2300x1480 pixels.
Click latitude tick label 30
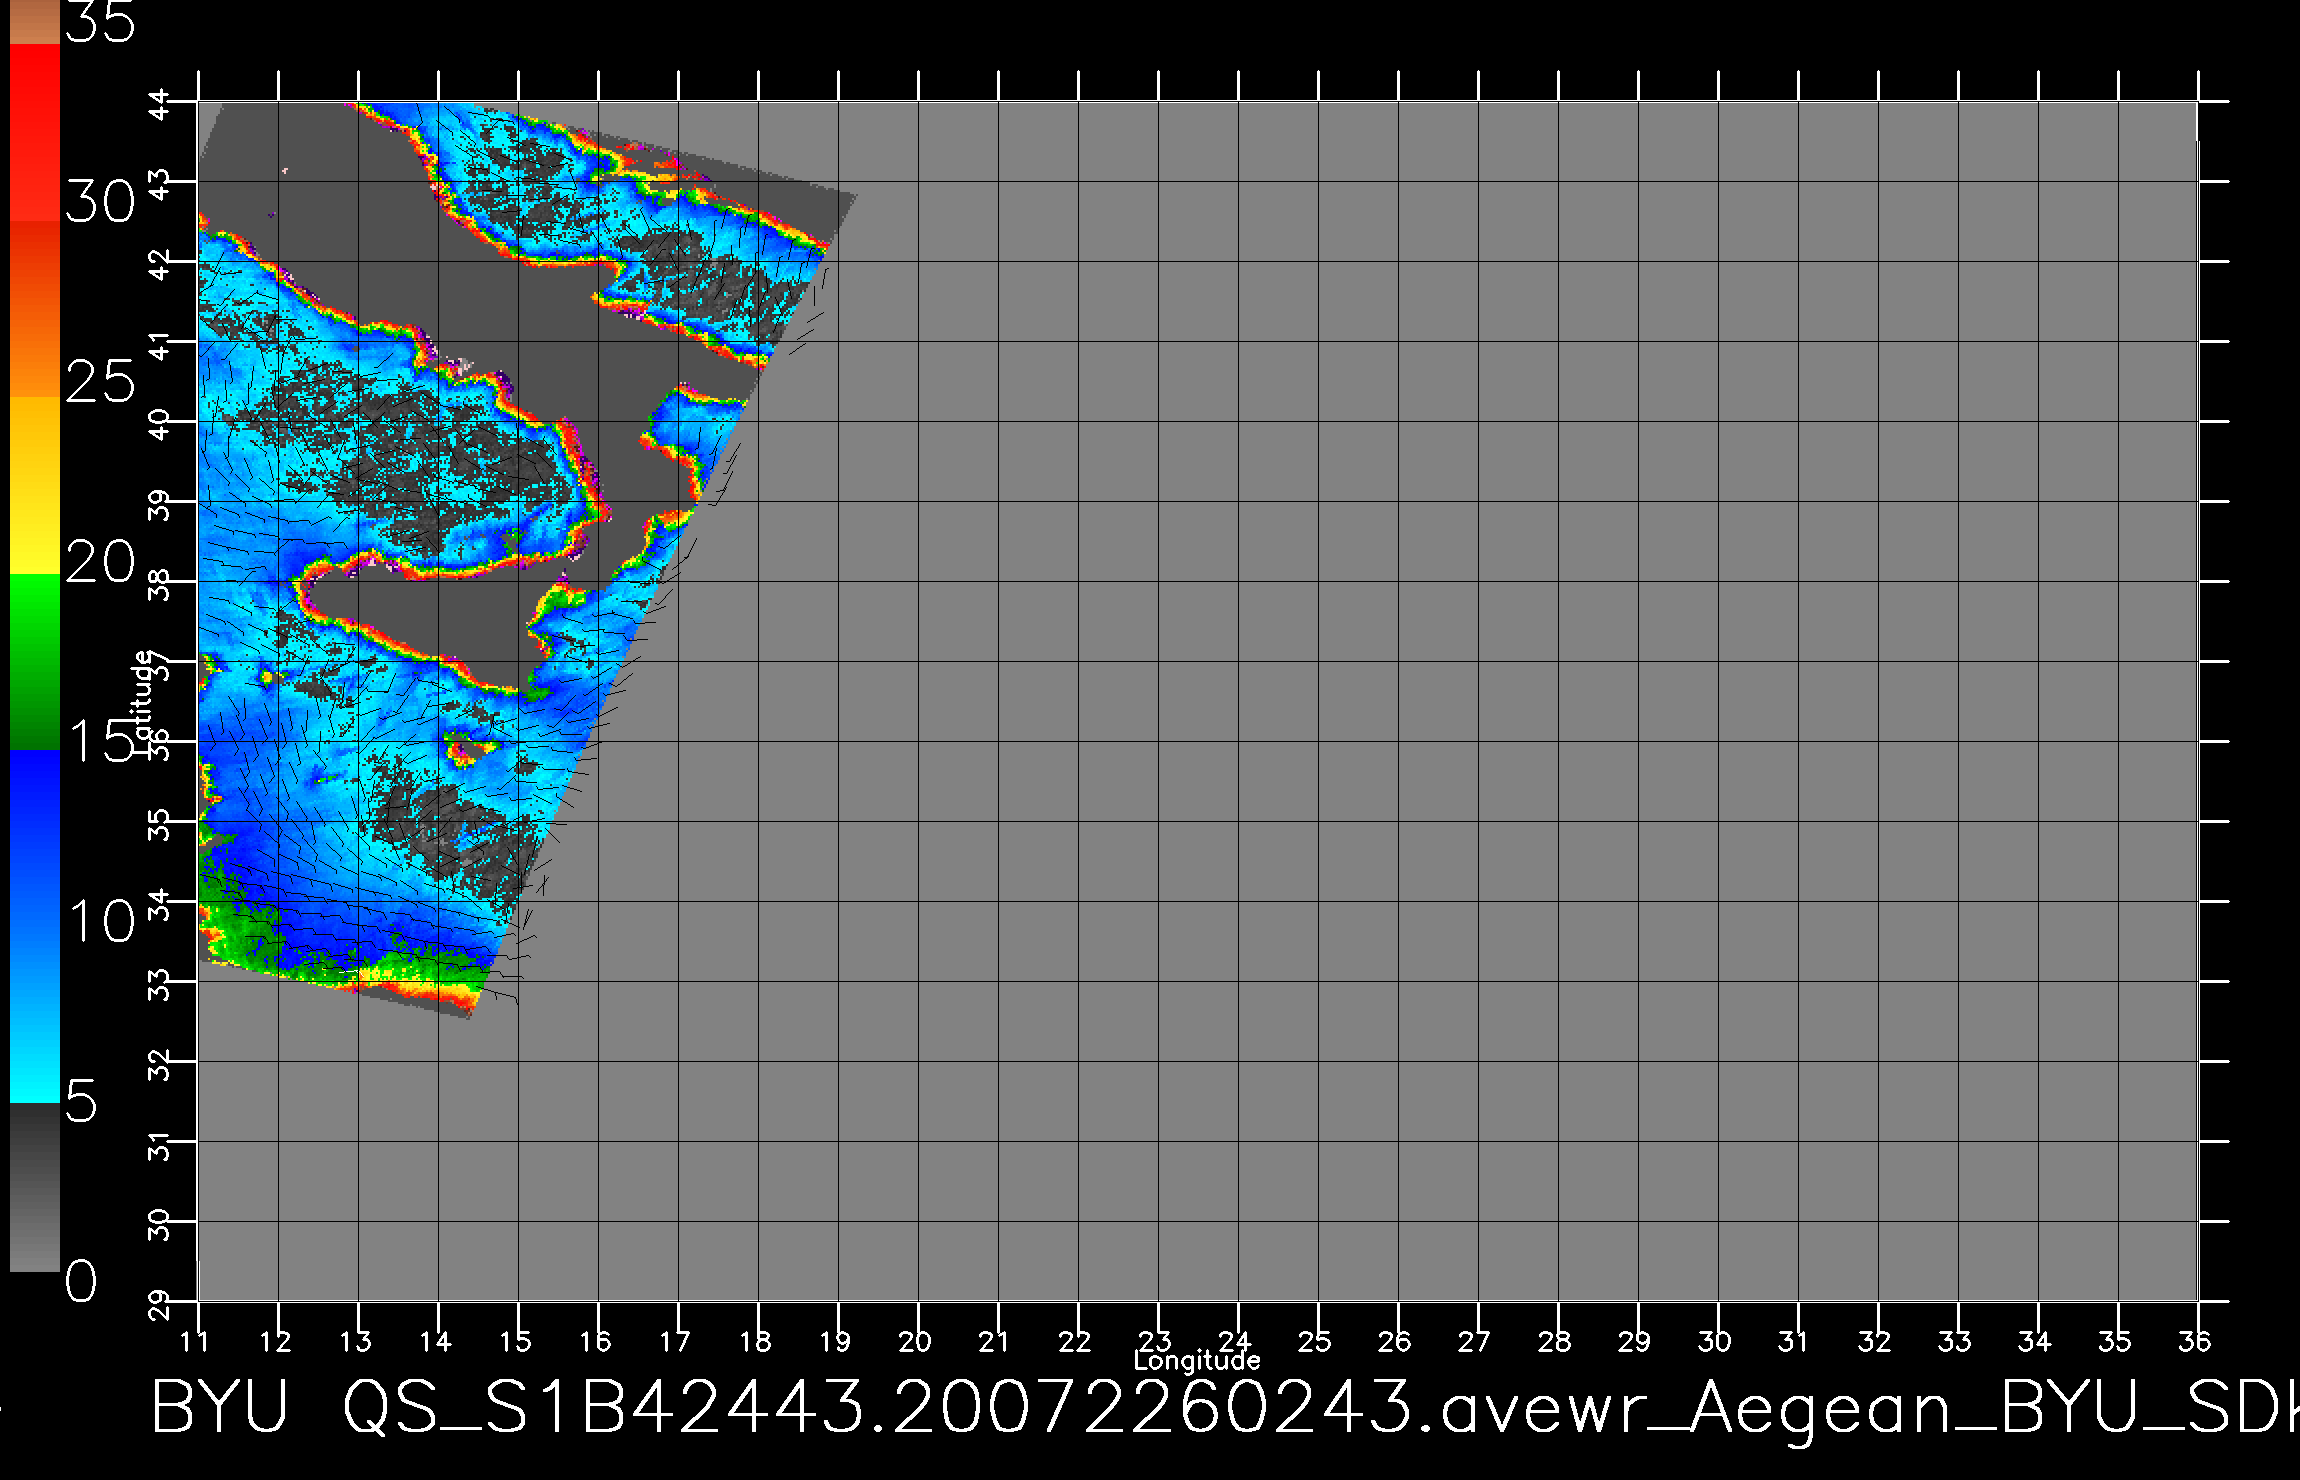(x=160, y=1223)
